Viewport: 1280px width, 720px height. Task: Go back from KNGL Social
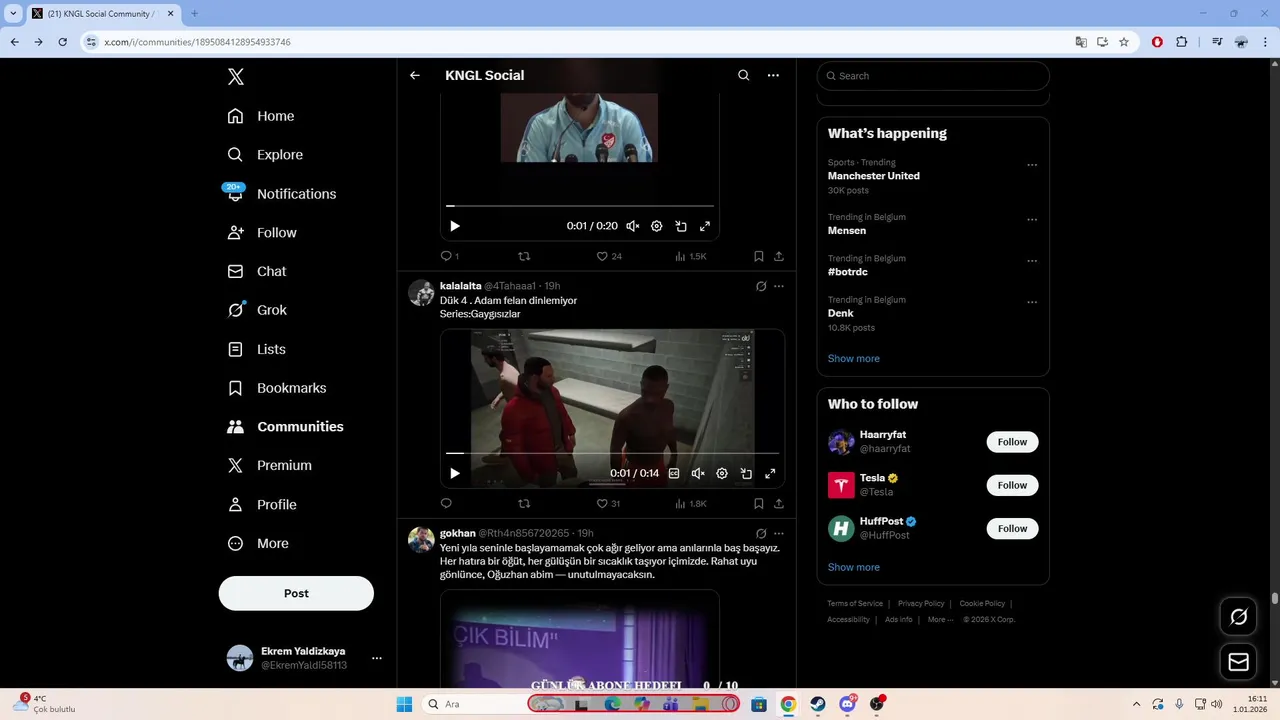point(415,75)
